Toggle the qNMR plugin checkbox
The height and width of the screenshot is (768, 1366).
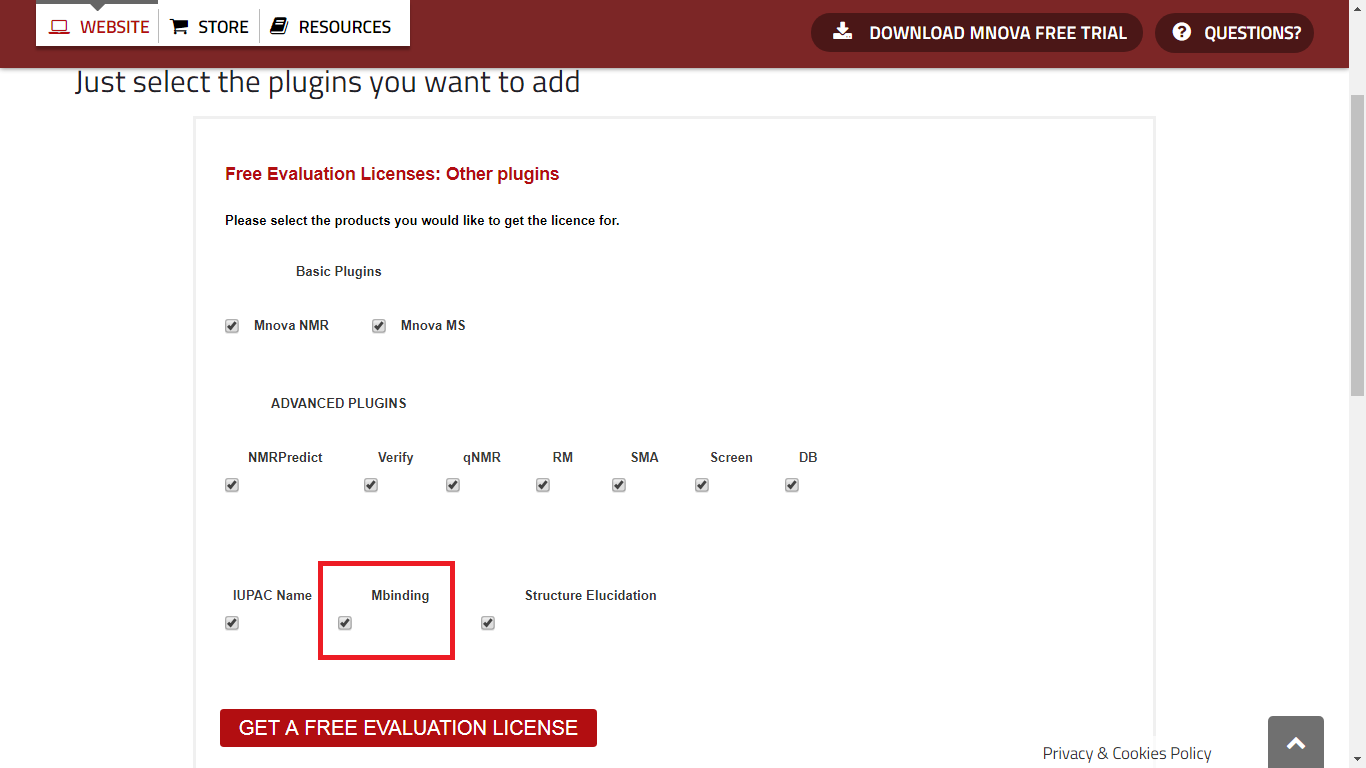(453, 485)
